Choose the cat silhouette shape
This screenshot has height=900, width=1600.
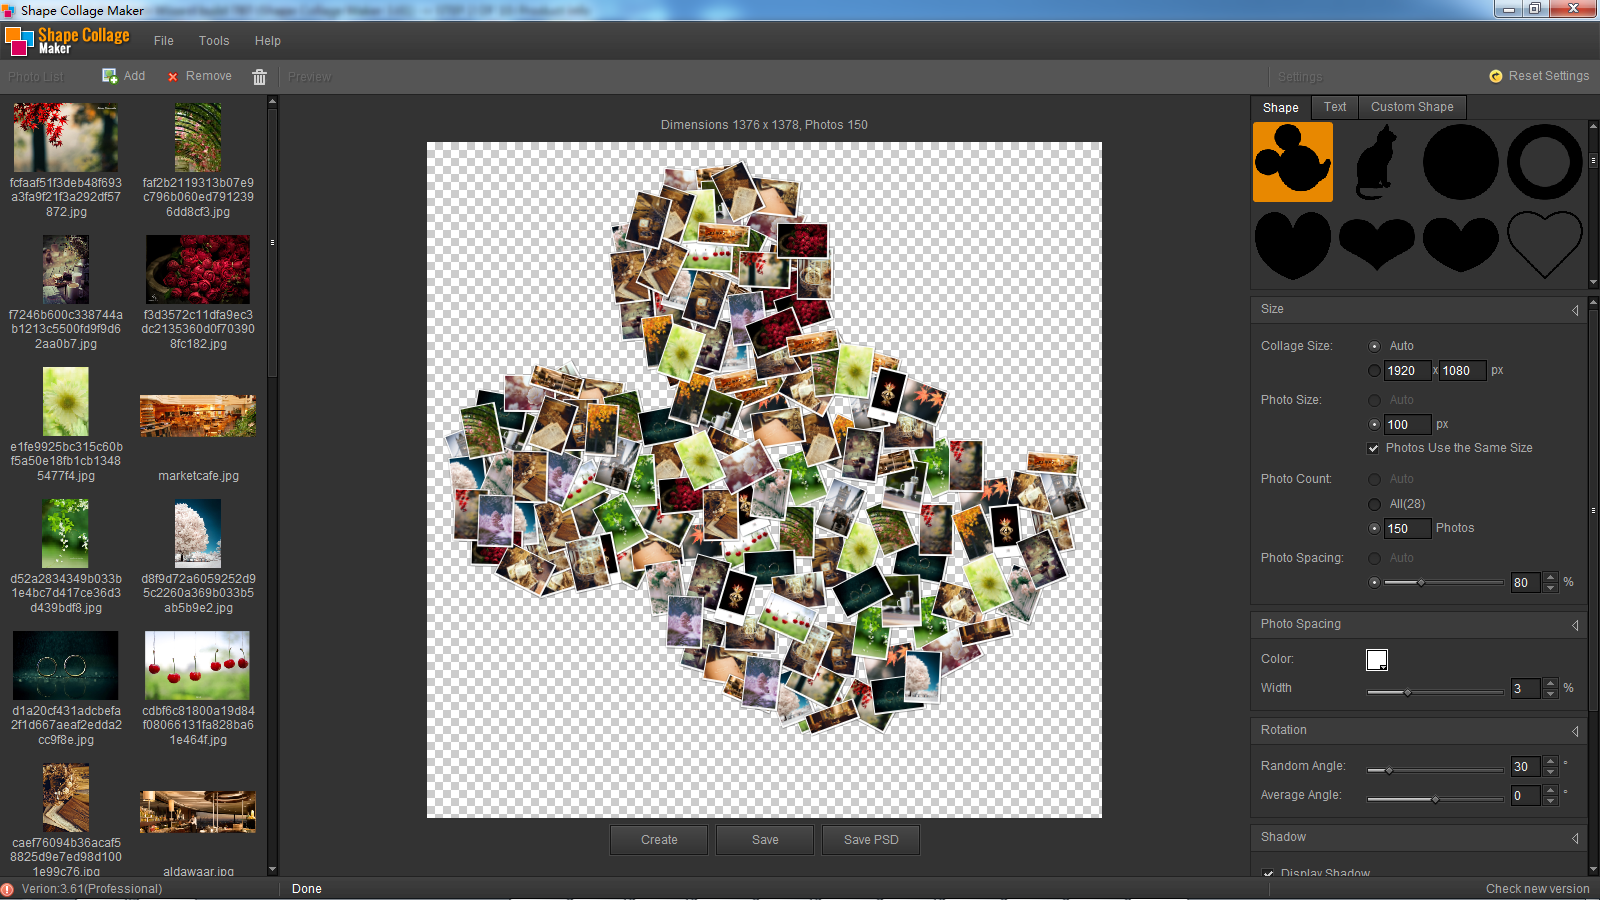[x=1376, y=162]
